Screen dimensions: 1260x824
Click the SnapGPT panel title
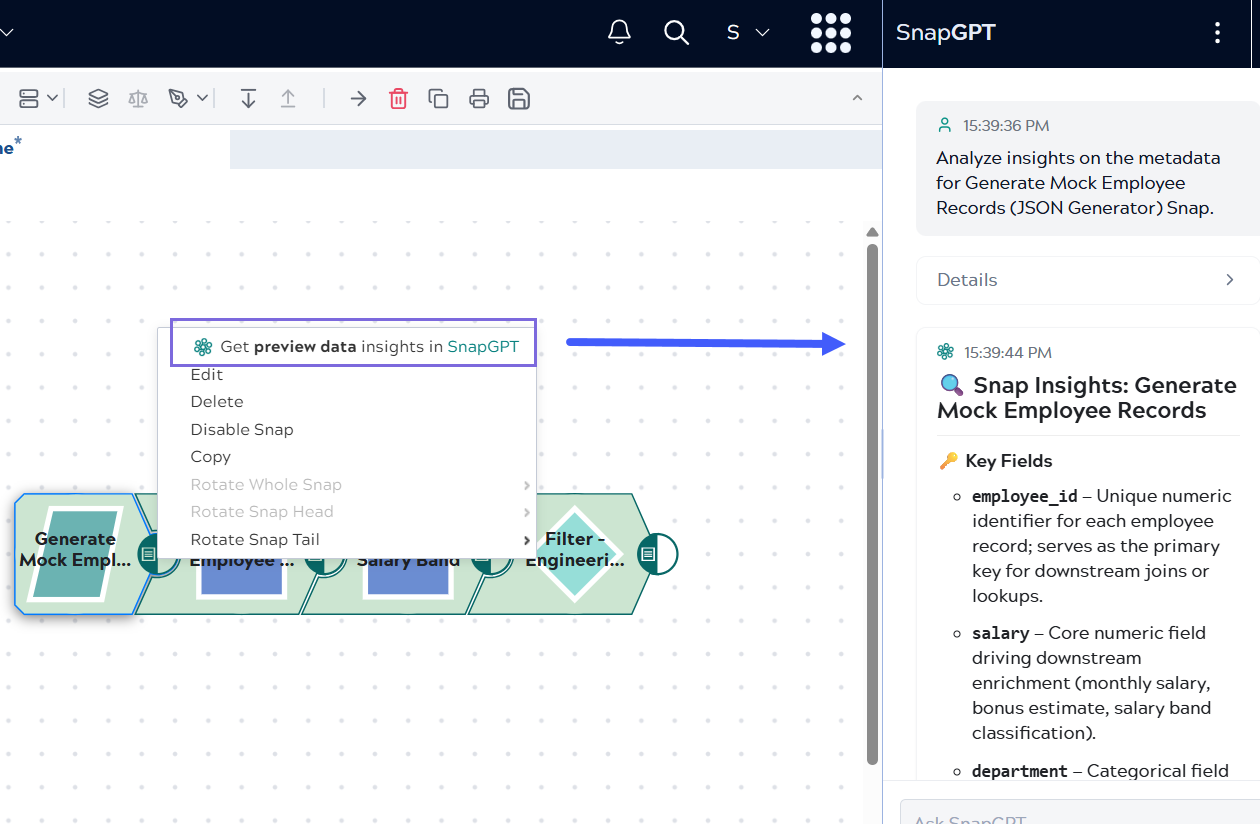[x=946, y=32]
